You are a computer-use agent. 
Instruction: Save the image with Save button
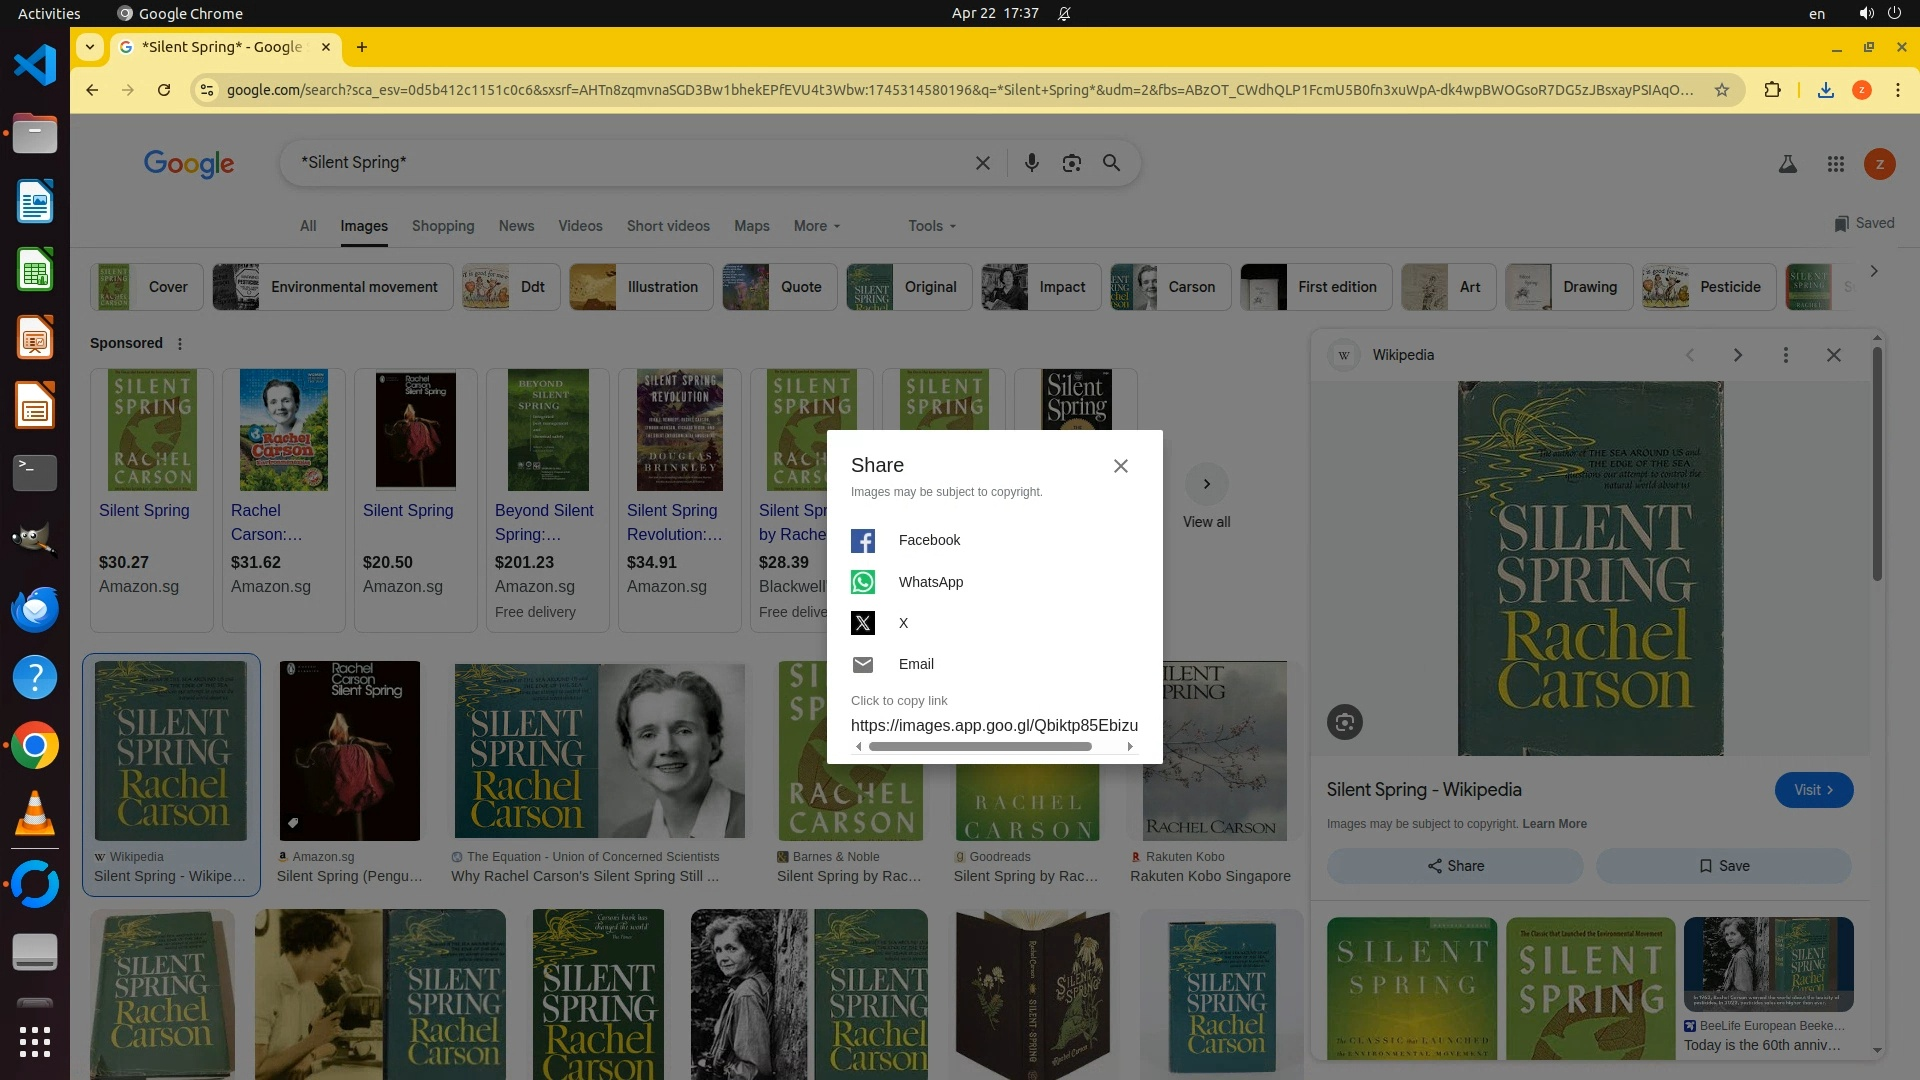coord(1723,866)
